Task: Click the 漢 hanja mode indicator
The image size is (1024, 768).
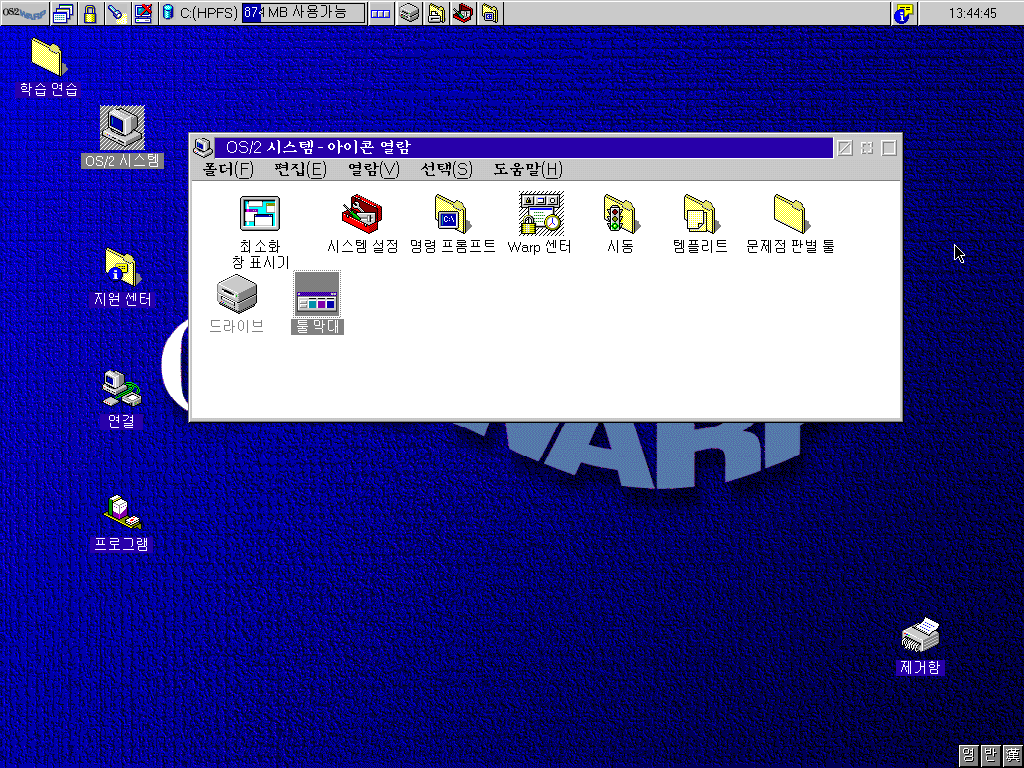Action: point(1012,756)
